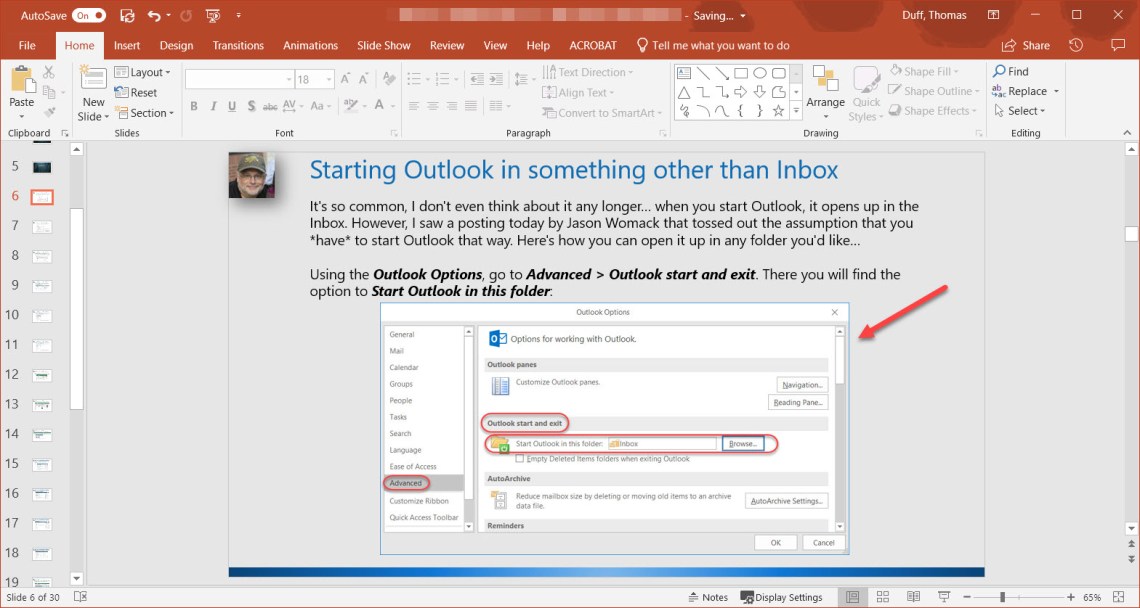Click the Share button
The image size is (1140, 608).
point(1026,45)
